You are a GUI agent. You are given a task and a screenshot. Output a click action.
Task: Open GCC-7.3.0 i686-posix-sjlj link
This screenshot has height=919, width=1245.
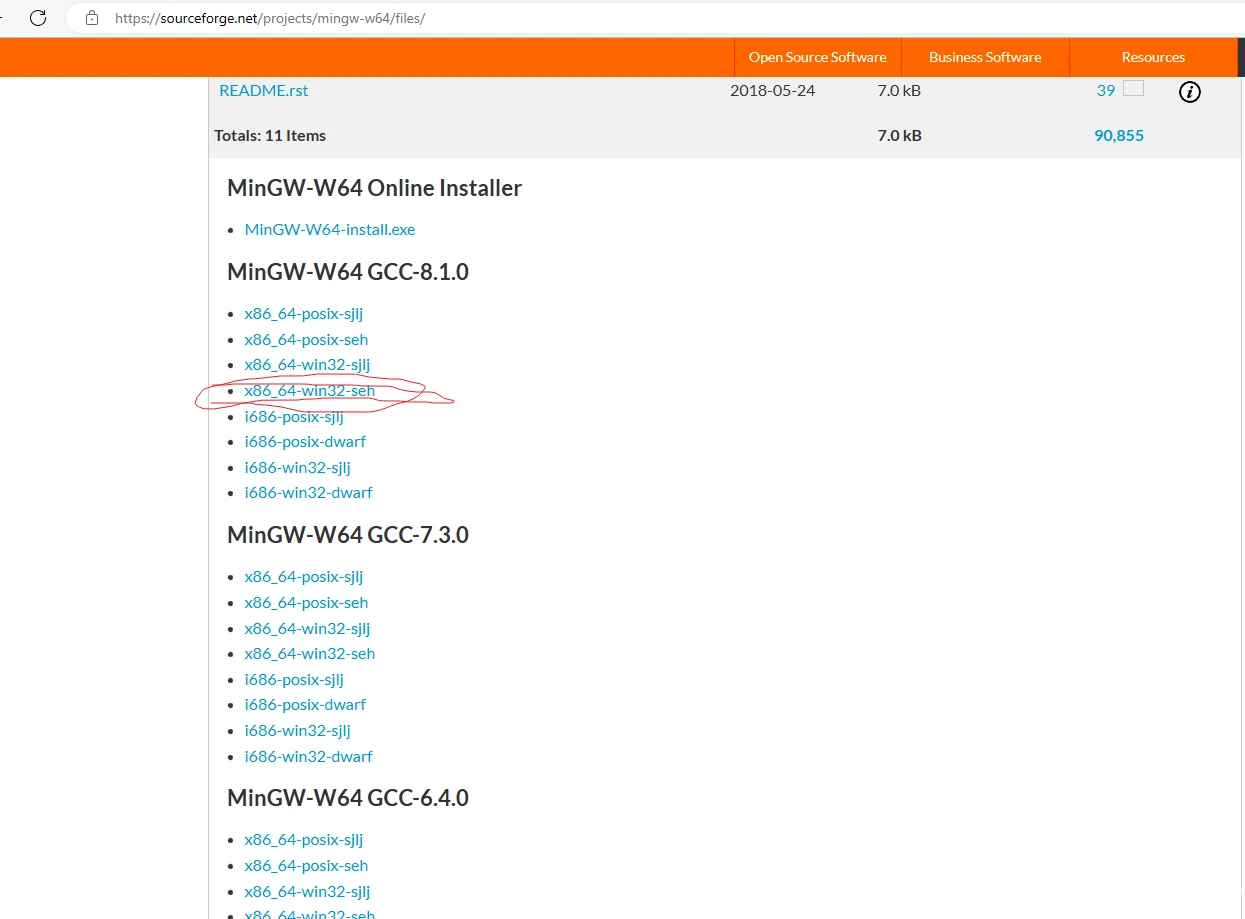coord(294,679)
